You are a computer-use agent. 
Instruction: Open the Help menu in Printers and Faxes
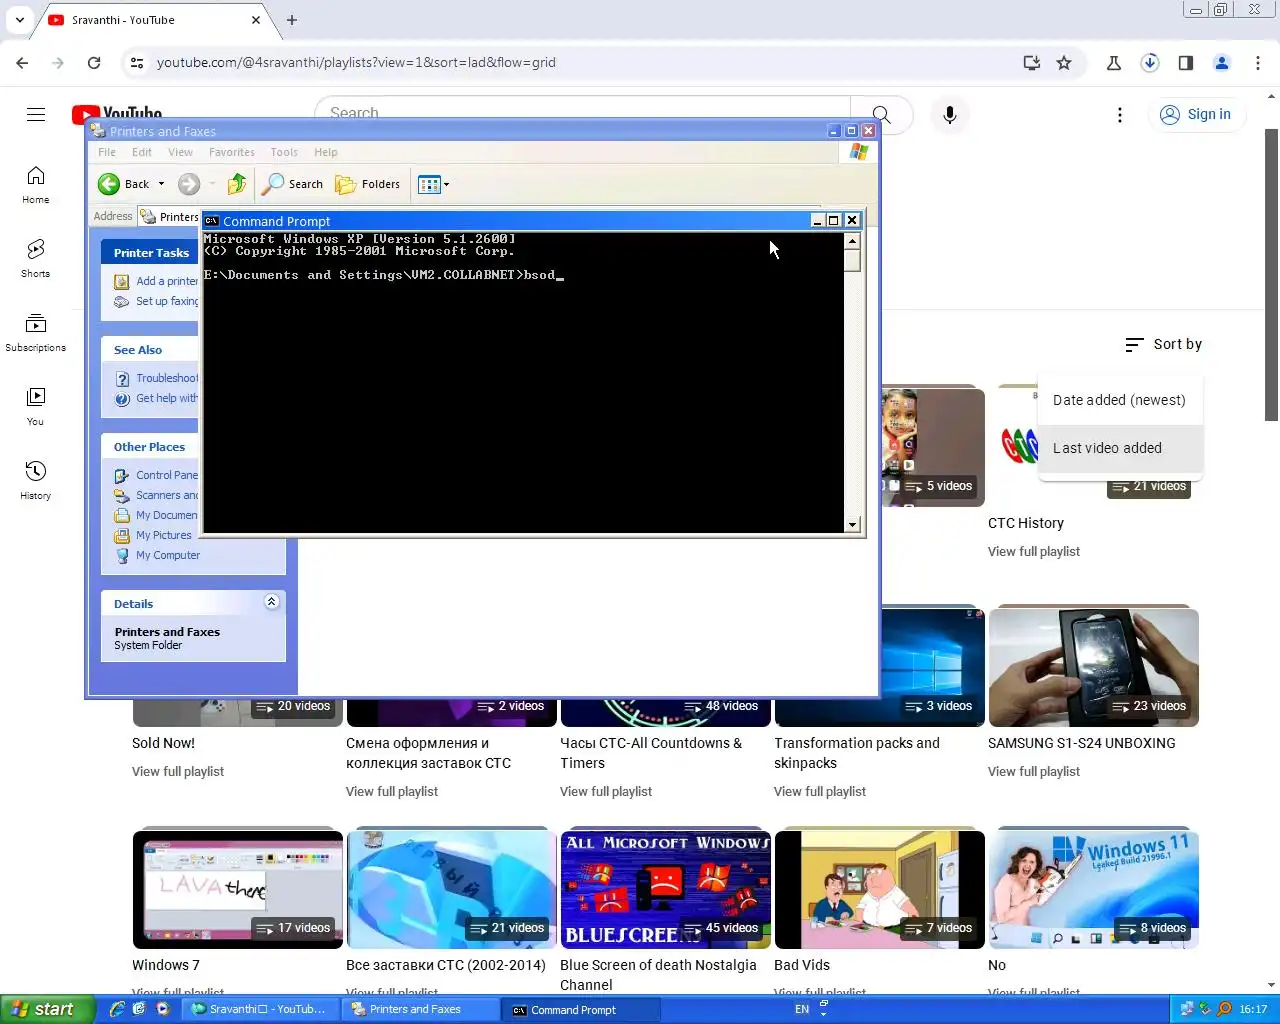coord(326,152)
